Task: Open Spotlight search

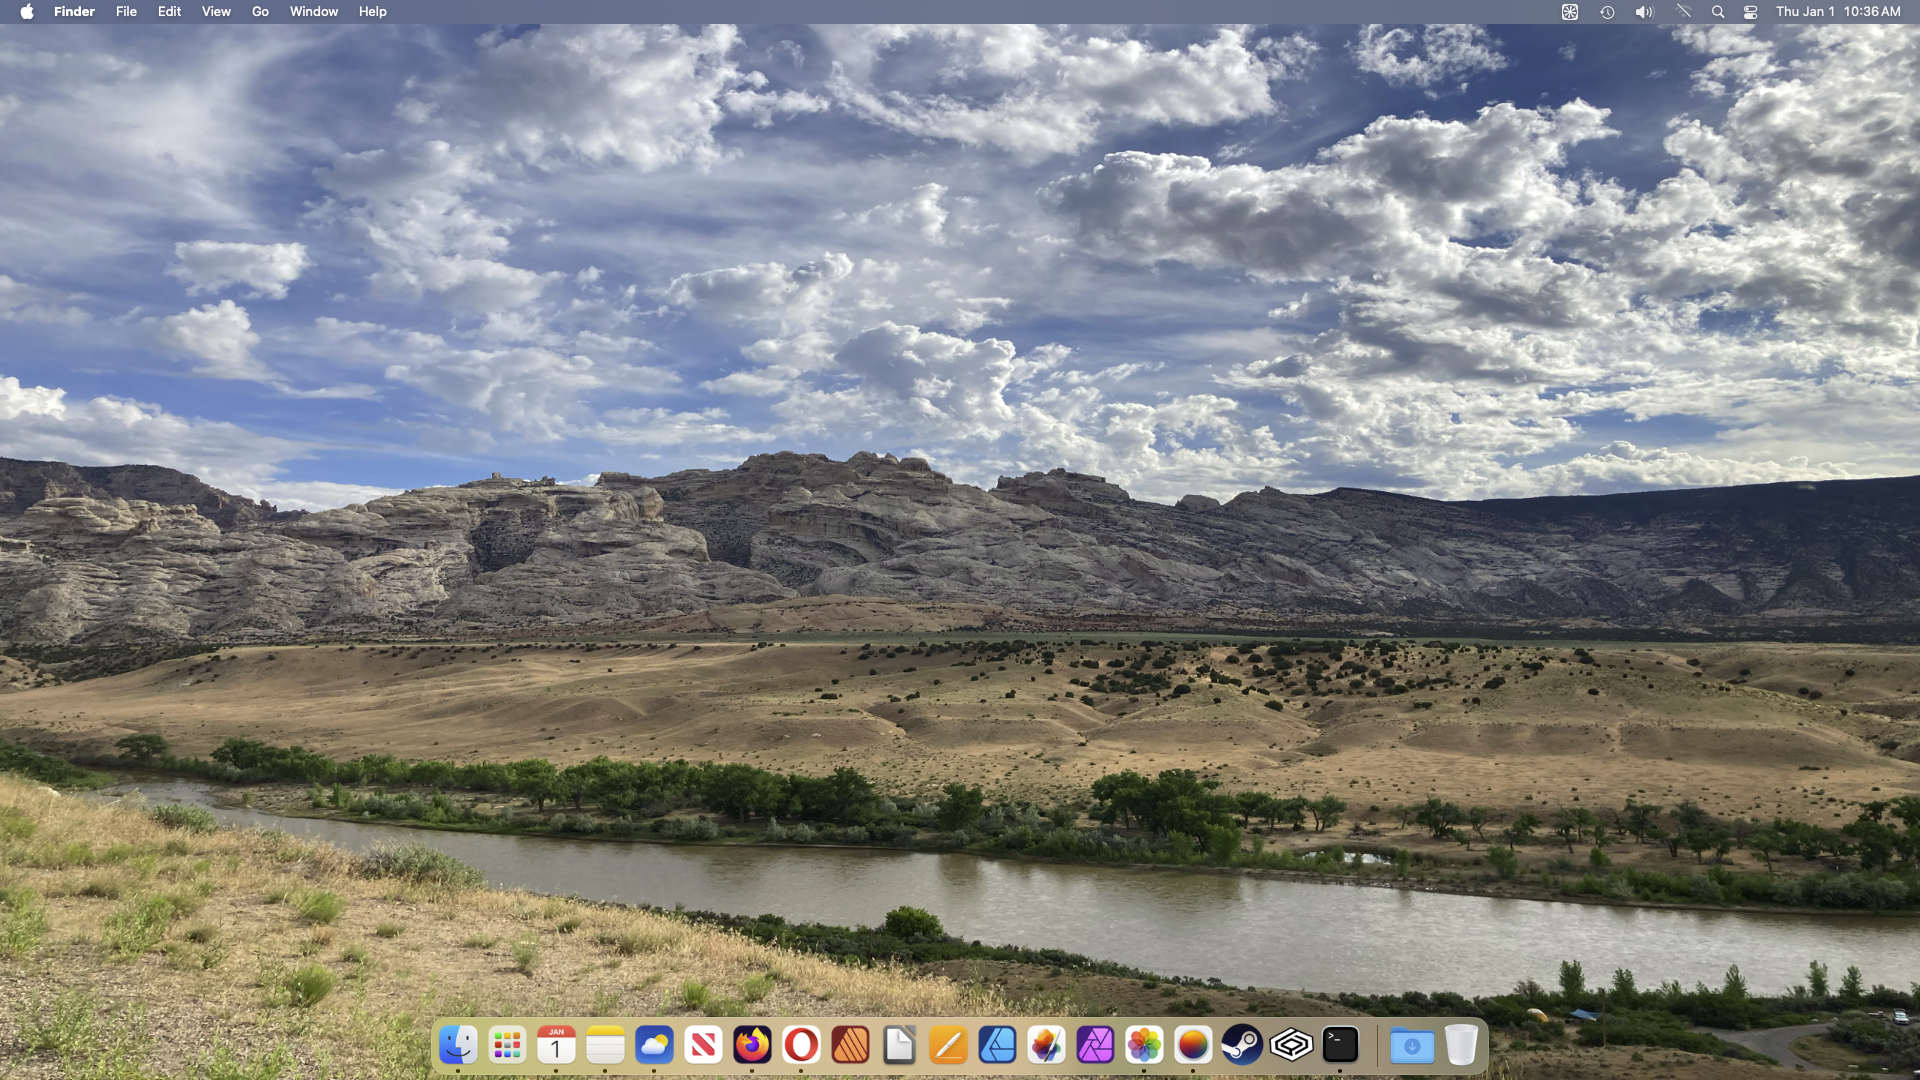Action: pyautogui.click(x=1717, y=12)
